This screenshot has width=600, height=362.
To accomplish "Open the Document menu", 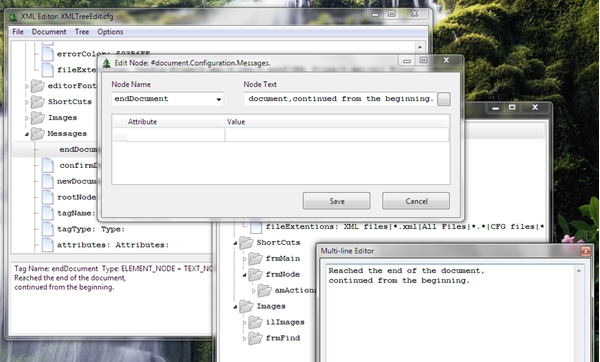I will [49, 32].
